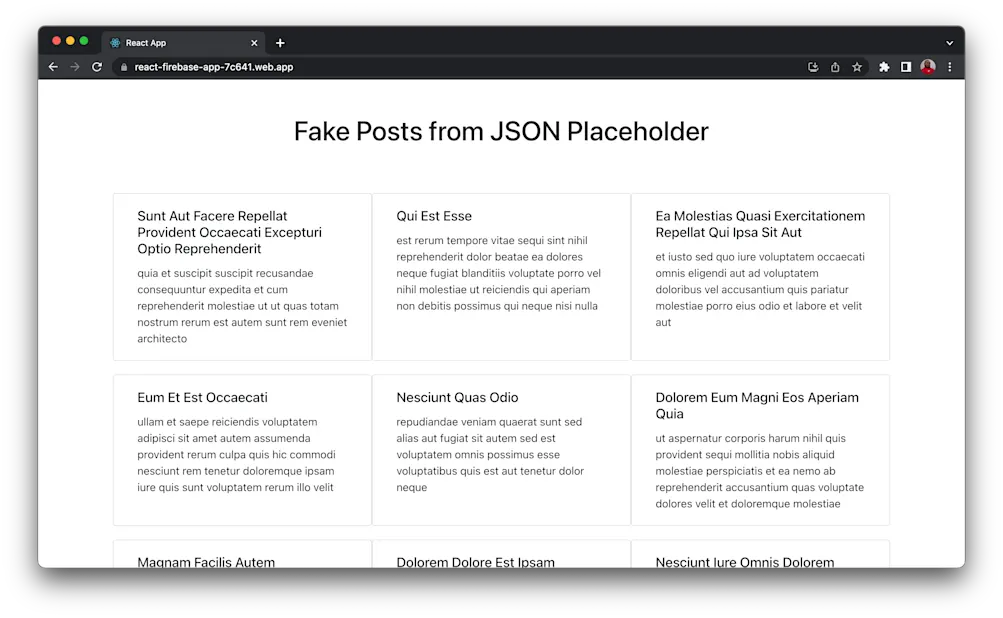Click the back navigation arrow
The width and height of the screenshot is (1003, 618).
coord(53,67)
